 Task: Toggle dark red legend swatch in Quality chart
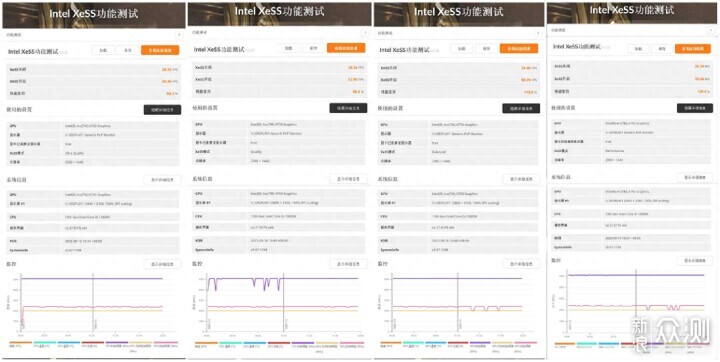point(279,343)
